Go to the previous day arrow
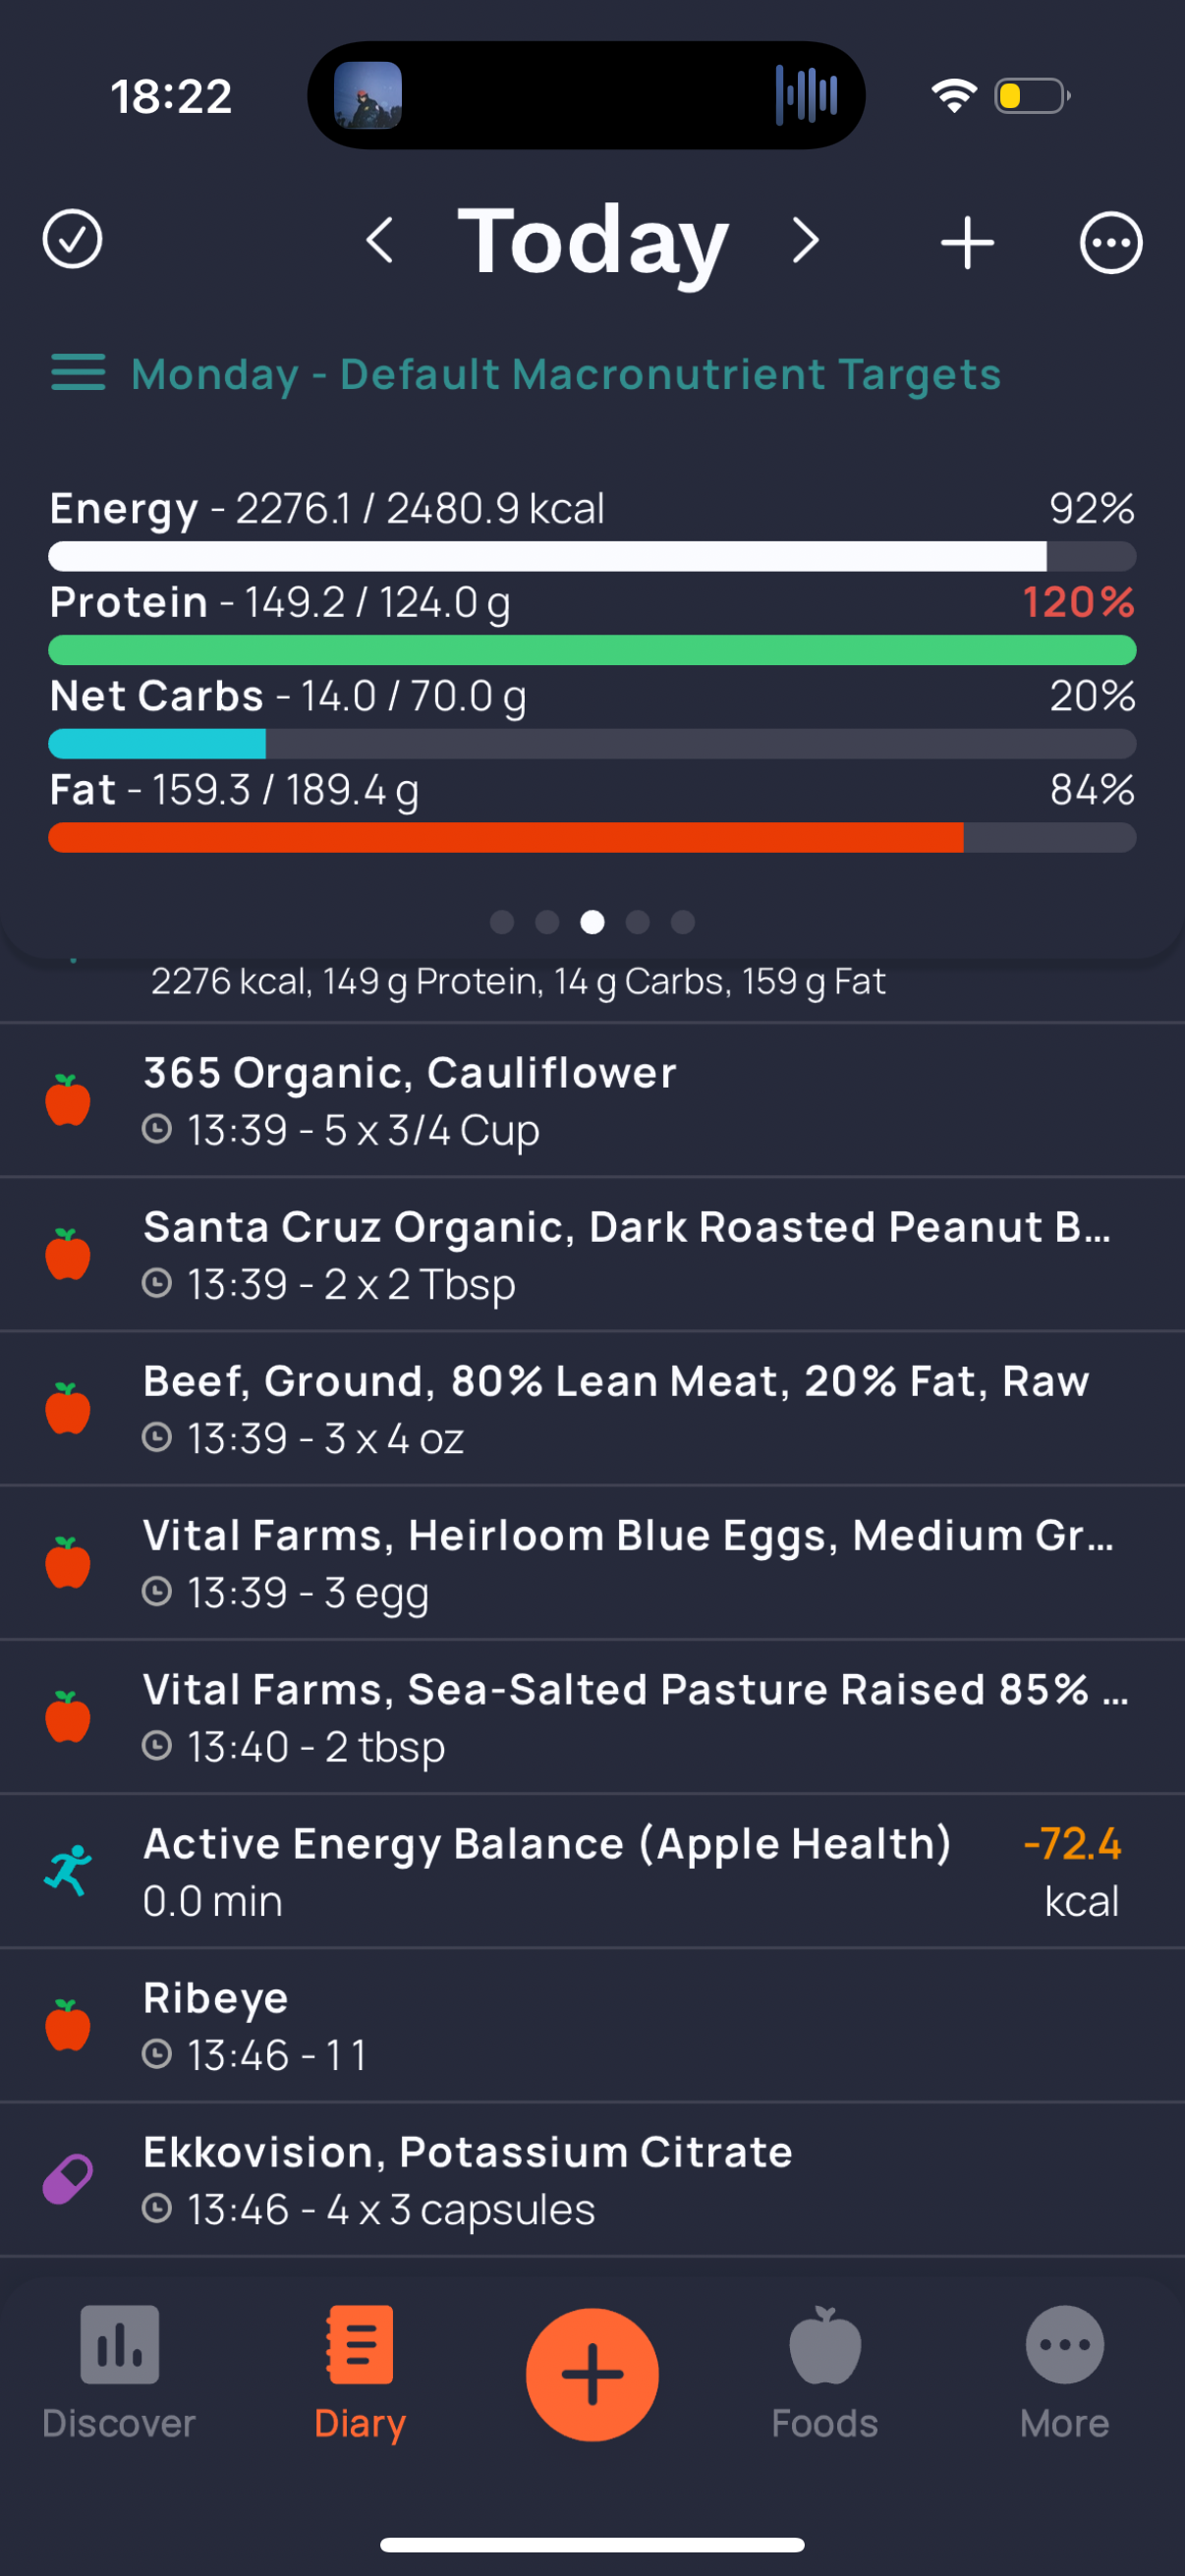Viewport: 1185px width, 2576px height. [x=379, y=241]
